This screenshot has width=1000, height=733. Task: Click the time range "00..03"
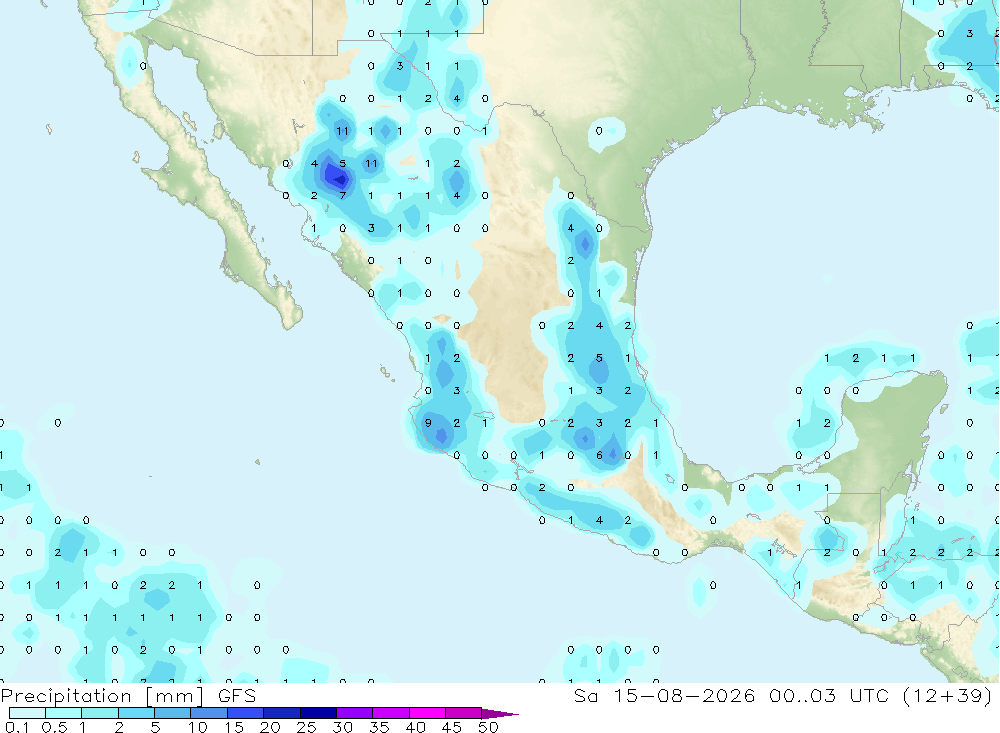pyautogui.click(x=802, y=695)
